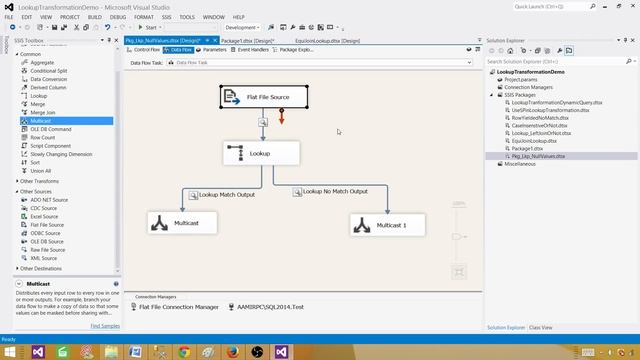This screenshot has width=640, height=360.
Task: Open Chrome from the taskbar
Action: [184, 352]
